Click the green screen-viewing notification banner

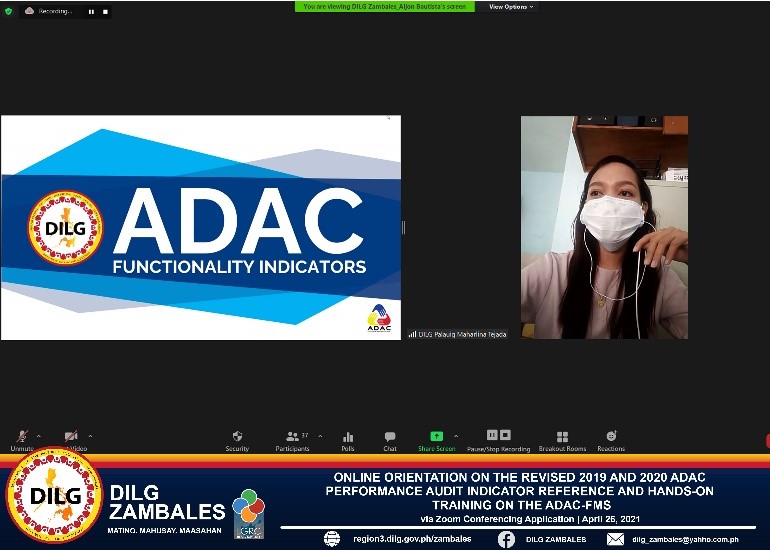click(x=385, y=7)
